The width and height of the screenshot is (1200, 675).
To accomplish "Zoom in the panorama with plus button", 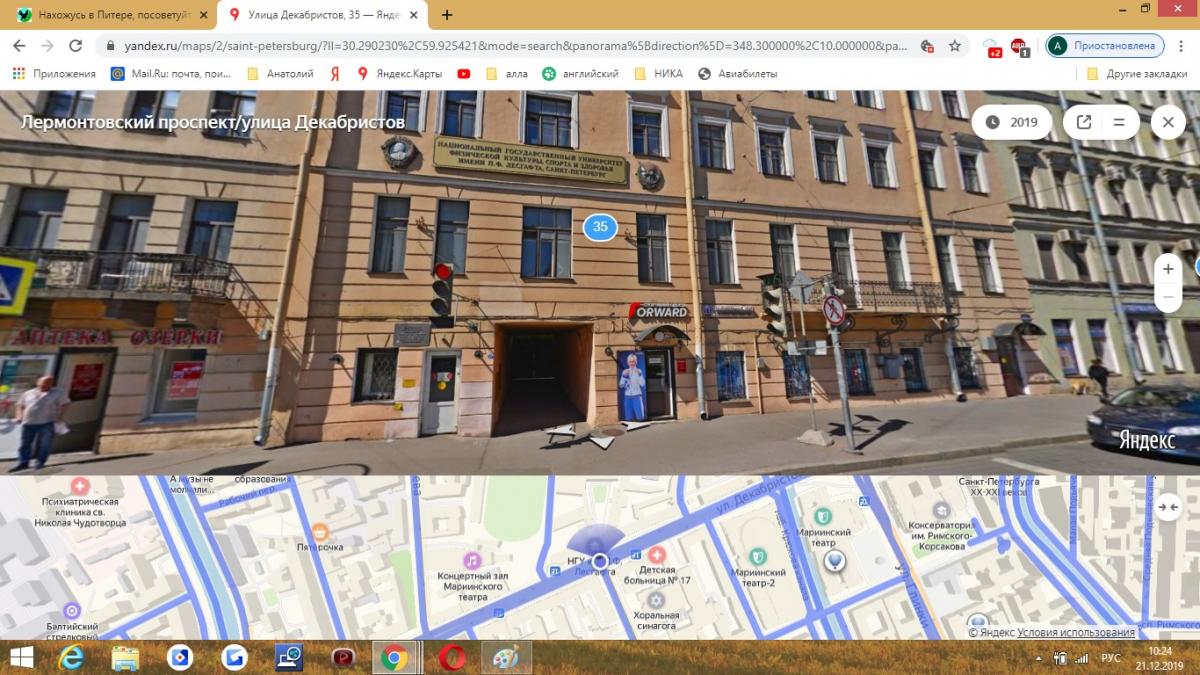I will coord(1167,269).
